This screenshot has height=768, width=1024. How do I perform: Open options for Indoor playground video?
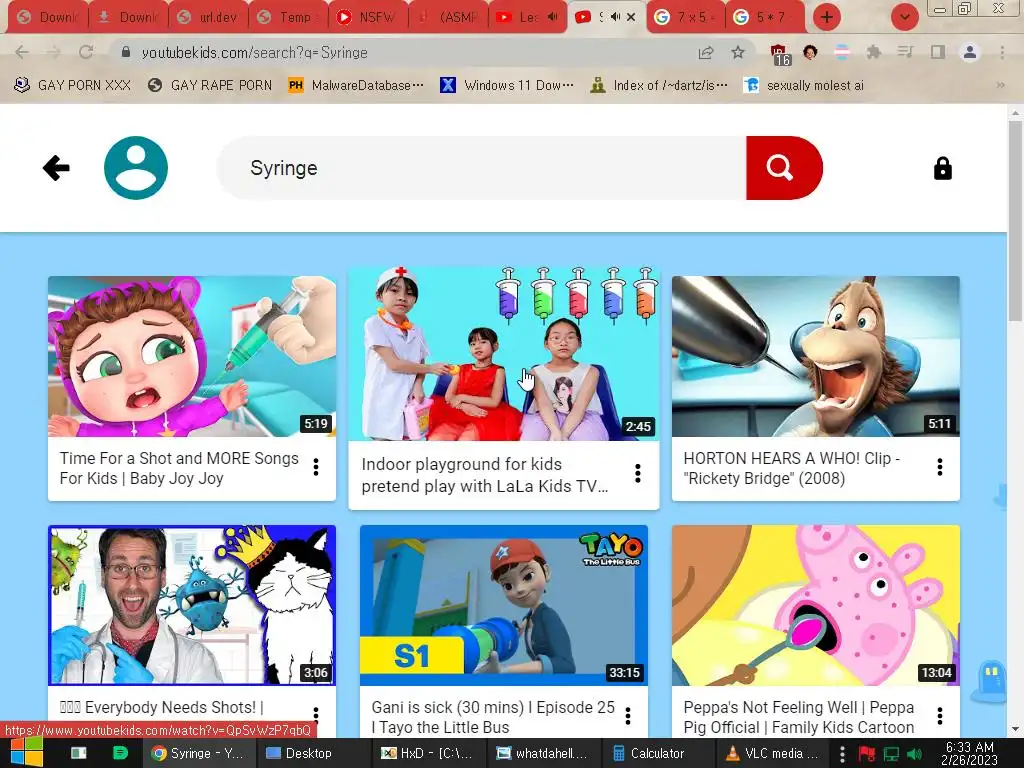[637, 473]
